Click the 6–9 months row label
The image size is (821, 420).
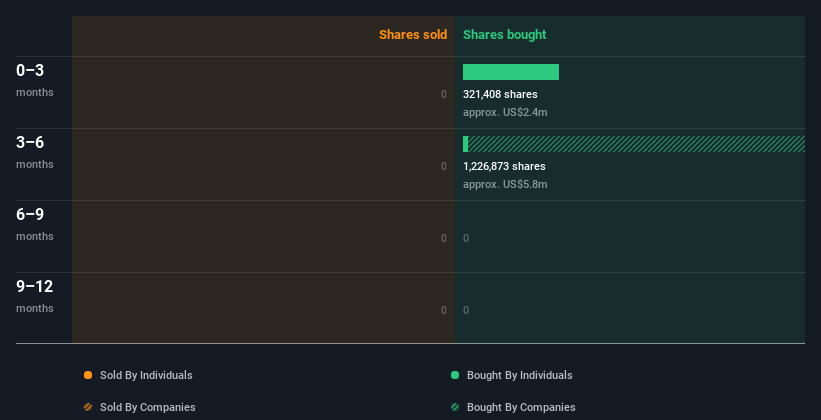click(x=35, y=224)
